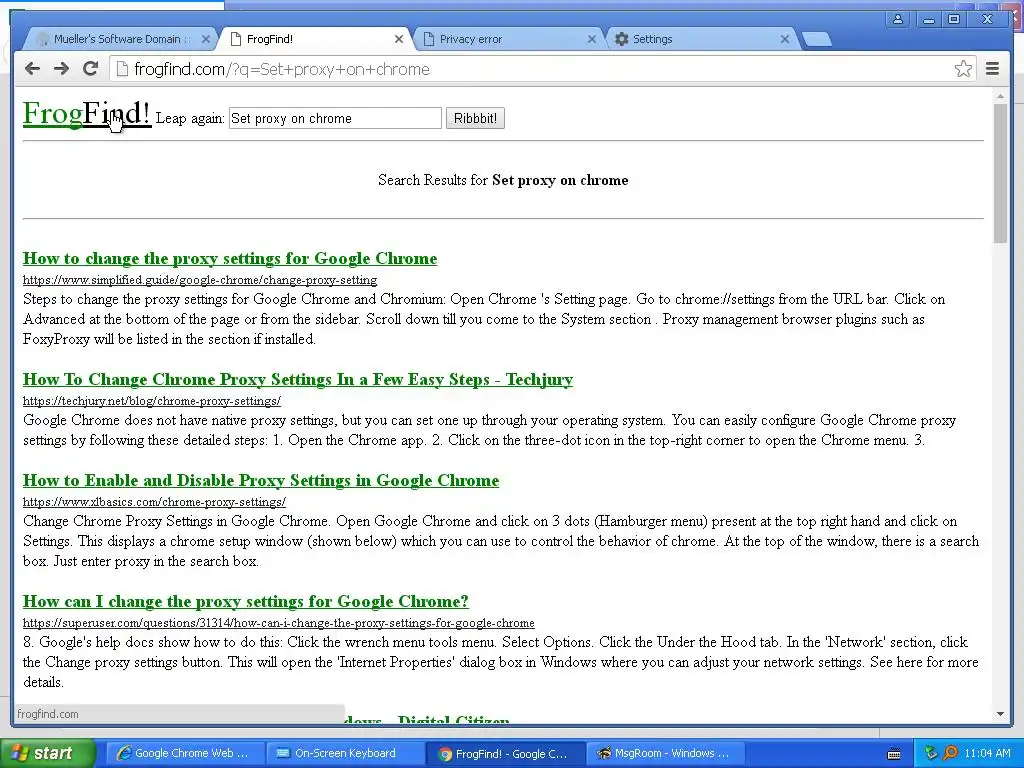Close the Privacy error tab

pyautogui.click(x=592, y=39)
